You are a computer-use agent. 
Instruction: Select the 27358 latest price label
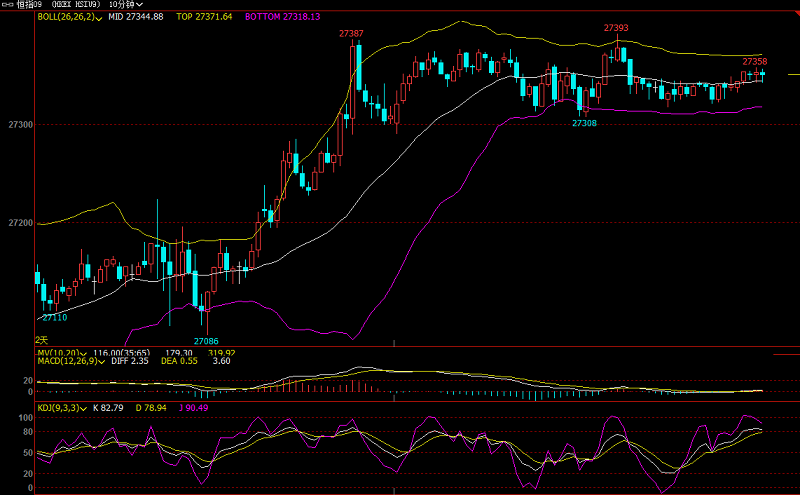754,62
